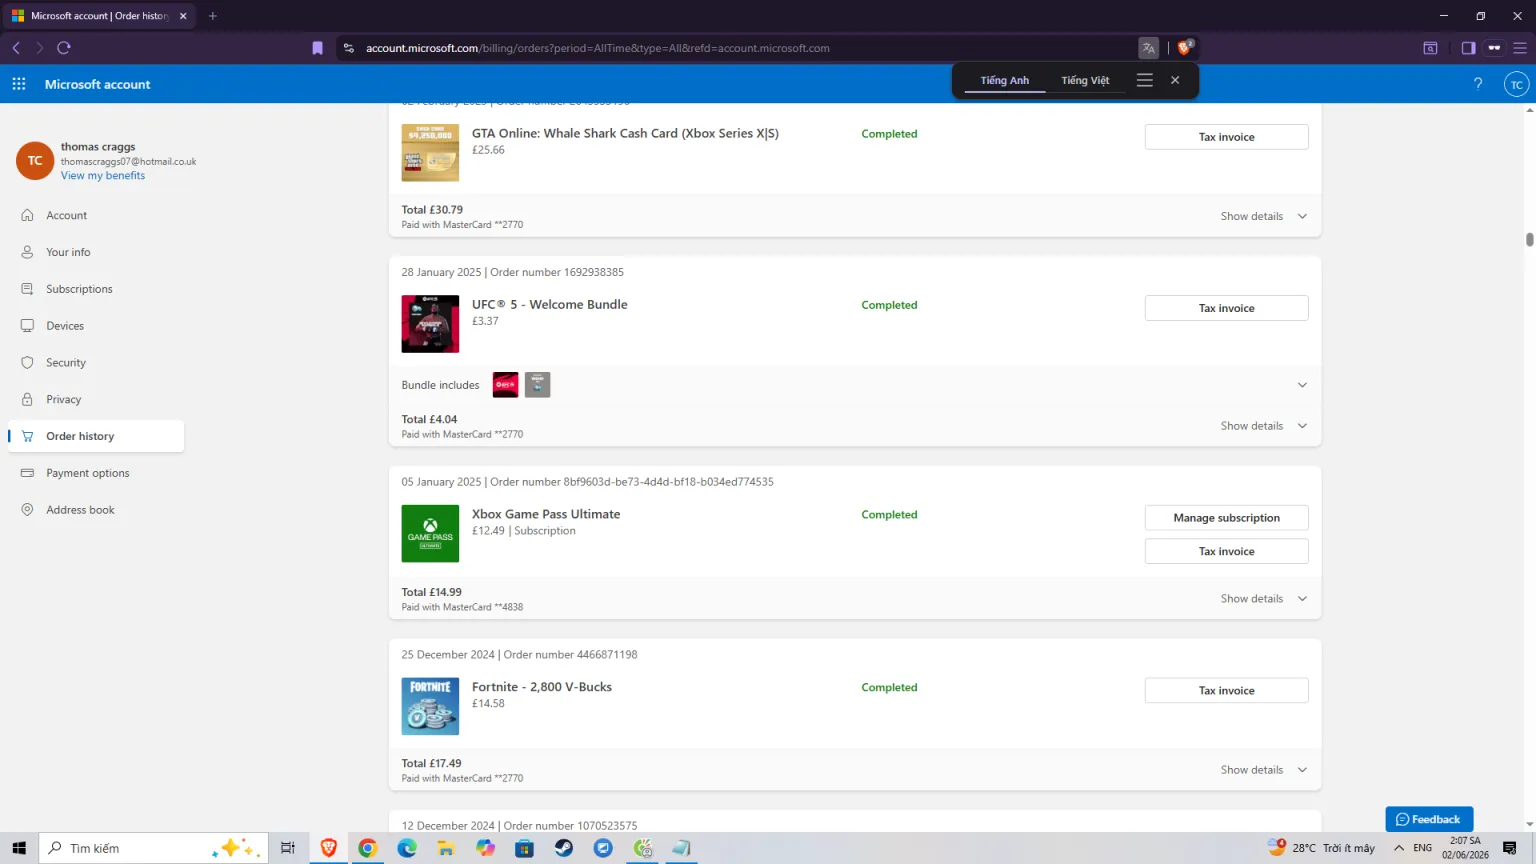Get Tax invoice for Fortnite V-Bucks order
This screenshot has height=864, width=1536.
[1226, 690]
